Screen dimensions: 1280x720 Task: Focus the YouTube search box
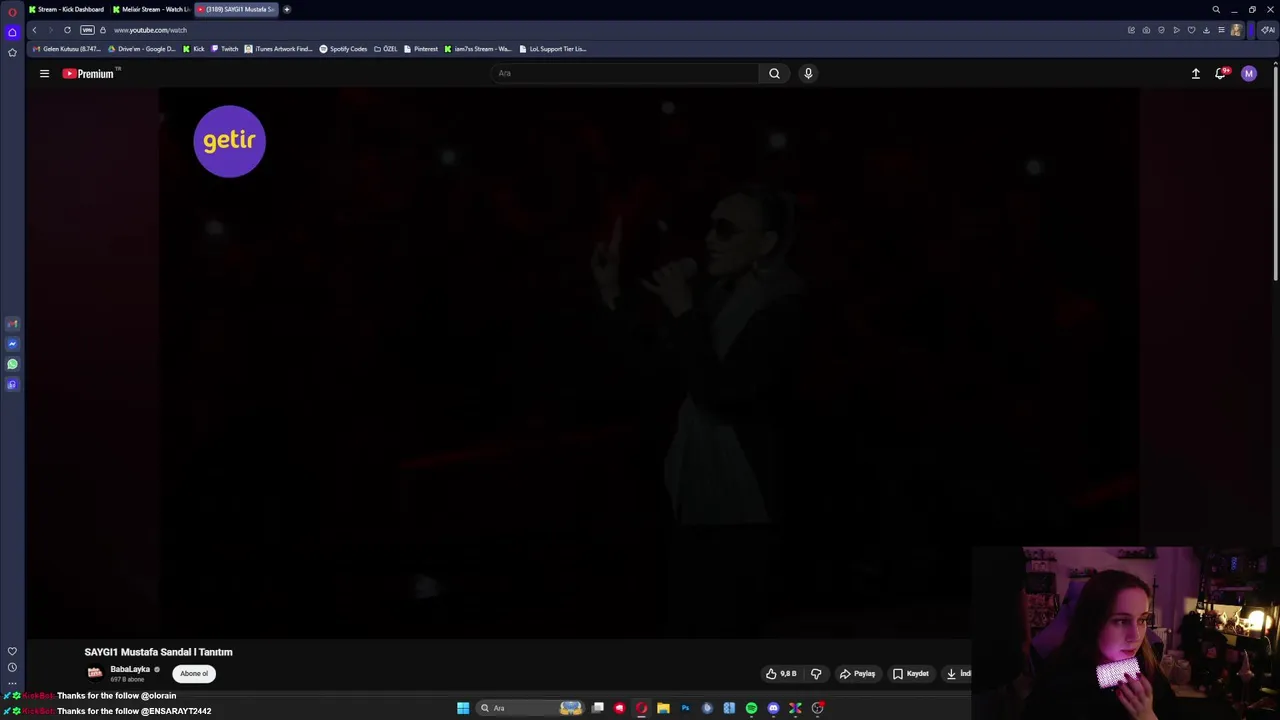624,73
